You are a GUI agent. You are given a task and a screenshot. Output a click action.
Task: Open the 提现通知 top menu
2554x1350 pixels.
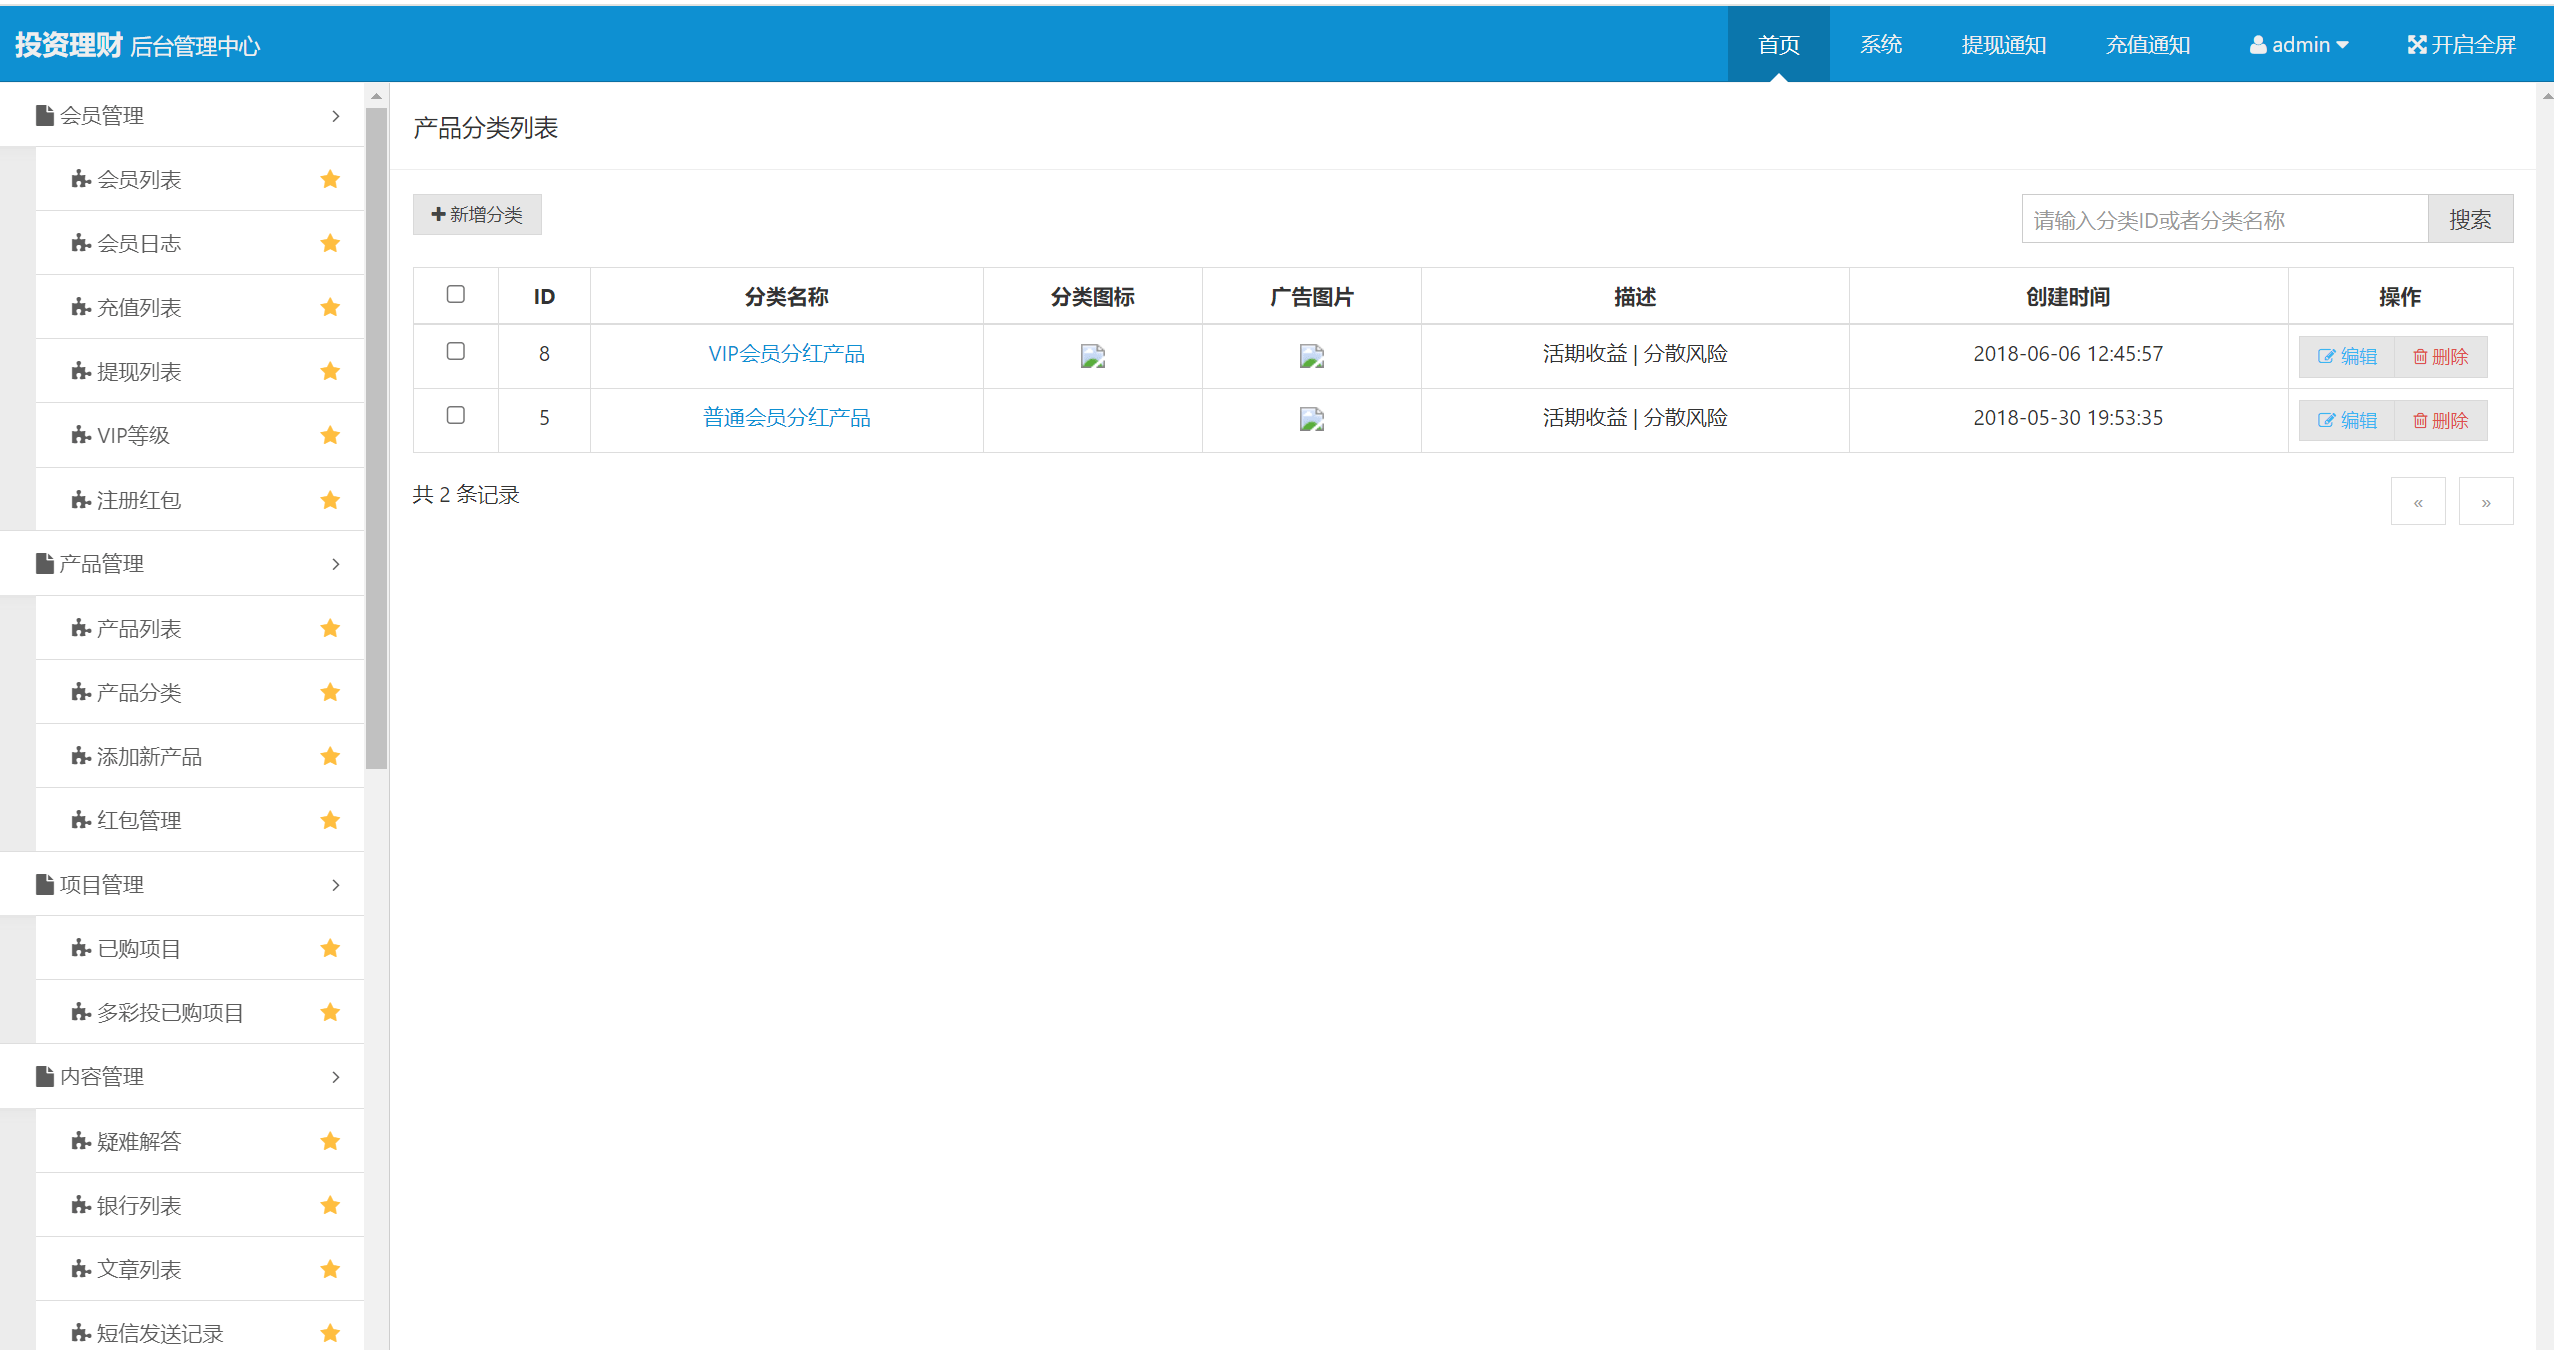pyautogui.click(x=2003, y=44)
